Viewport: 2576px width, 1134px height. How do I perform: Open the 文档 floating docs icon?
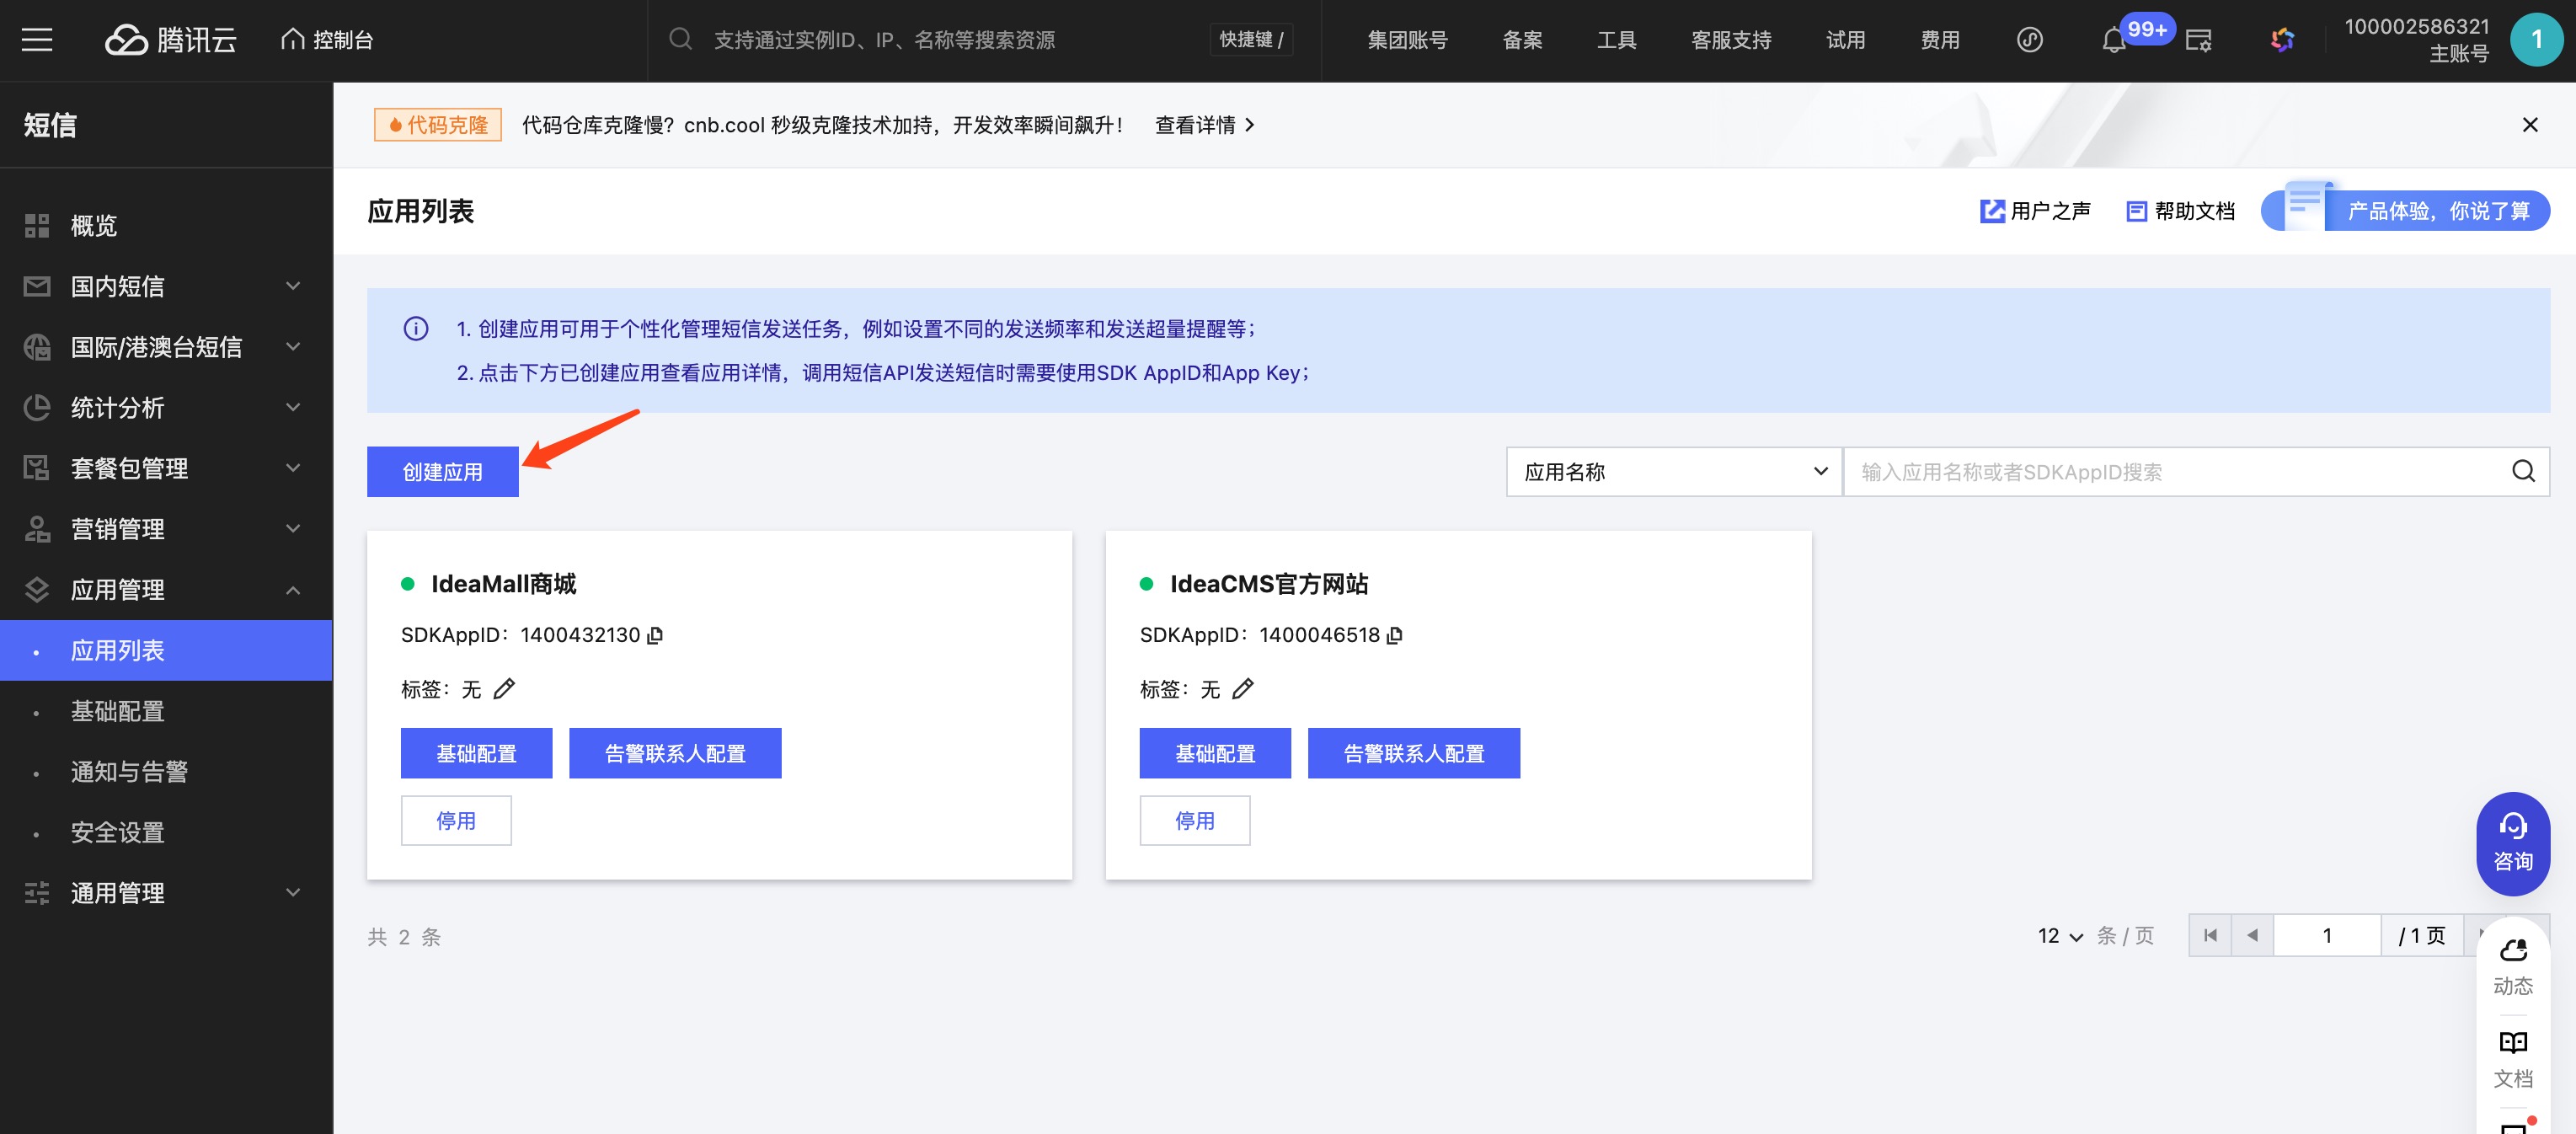tap(2512, 1058)
